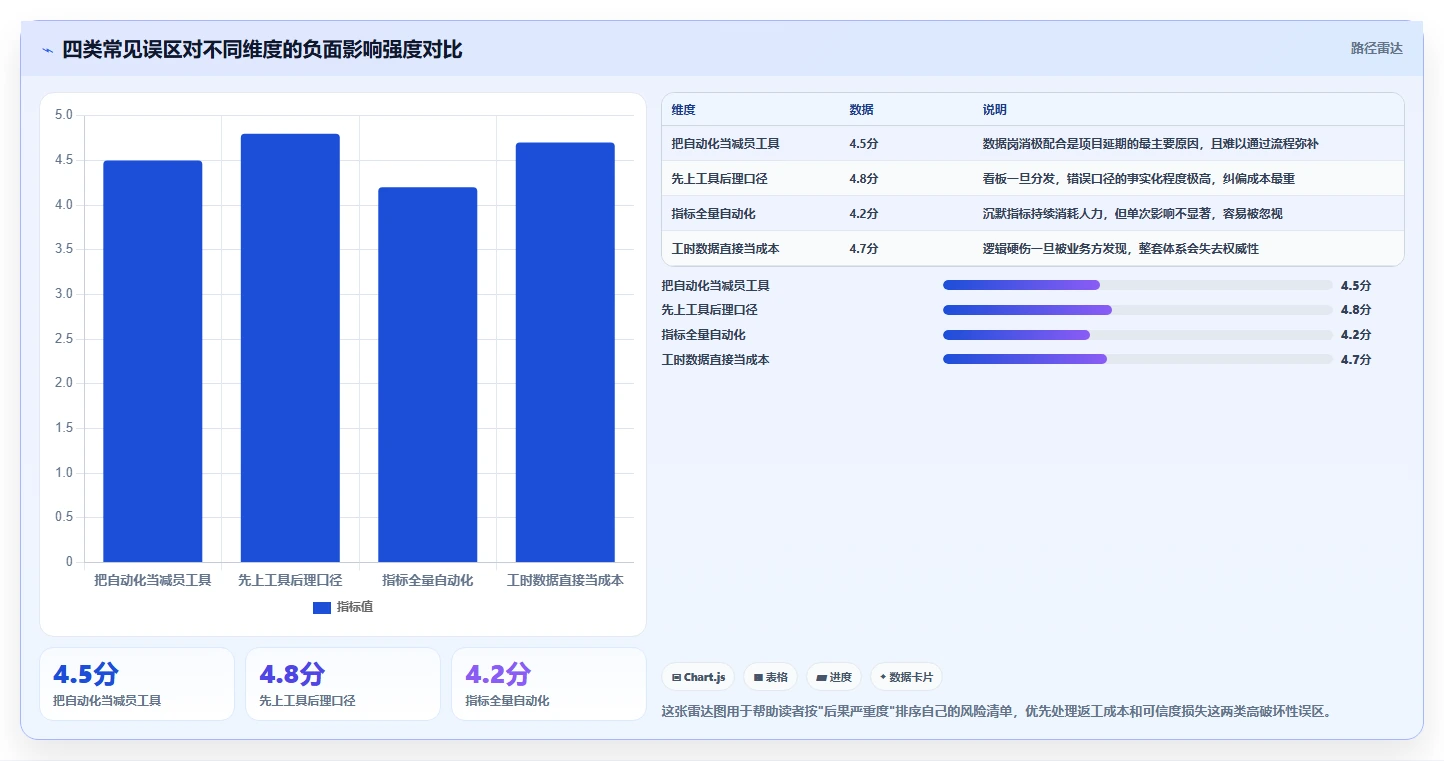Click the 把自动化当减员工具 progress bar
The height and width of the screenshot is (761, 1444).
click(1137, 285)
